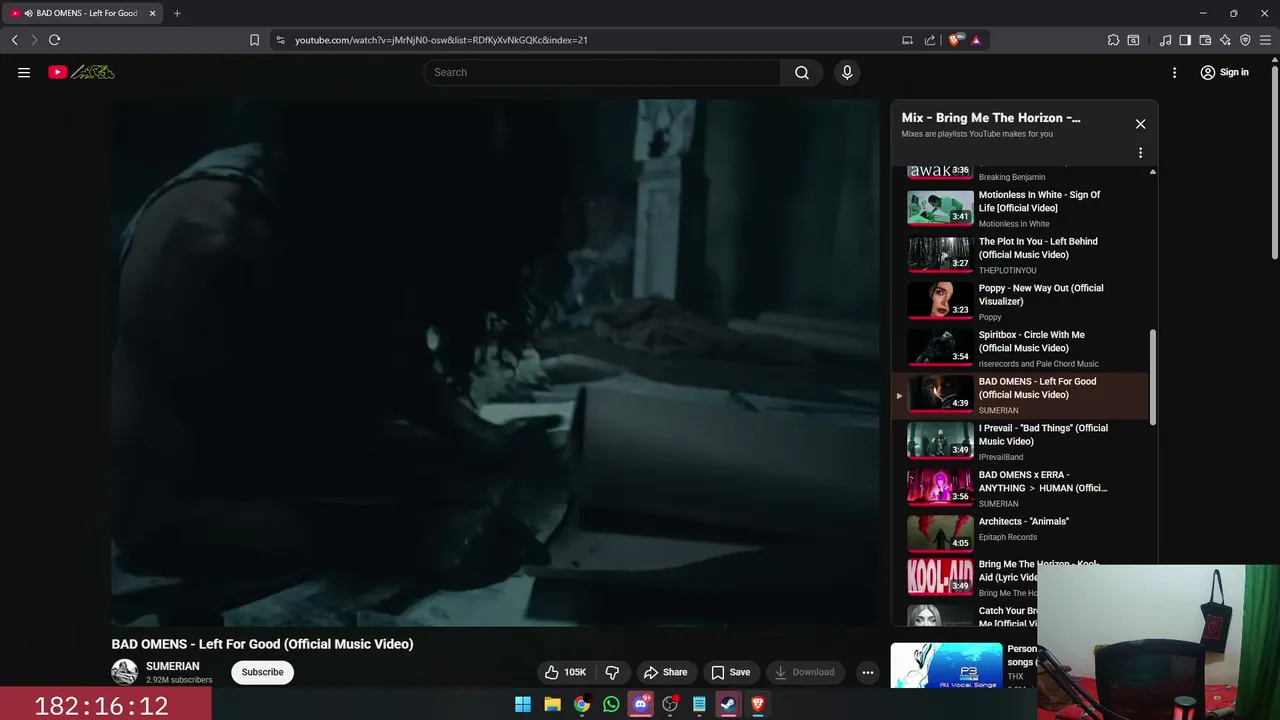The image size is (1280, 720).
Task: Open Discord from the taskbar
Action: click(x=641, y=704)
